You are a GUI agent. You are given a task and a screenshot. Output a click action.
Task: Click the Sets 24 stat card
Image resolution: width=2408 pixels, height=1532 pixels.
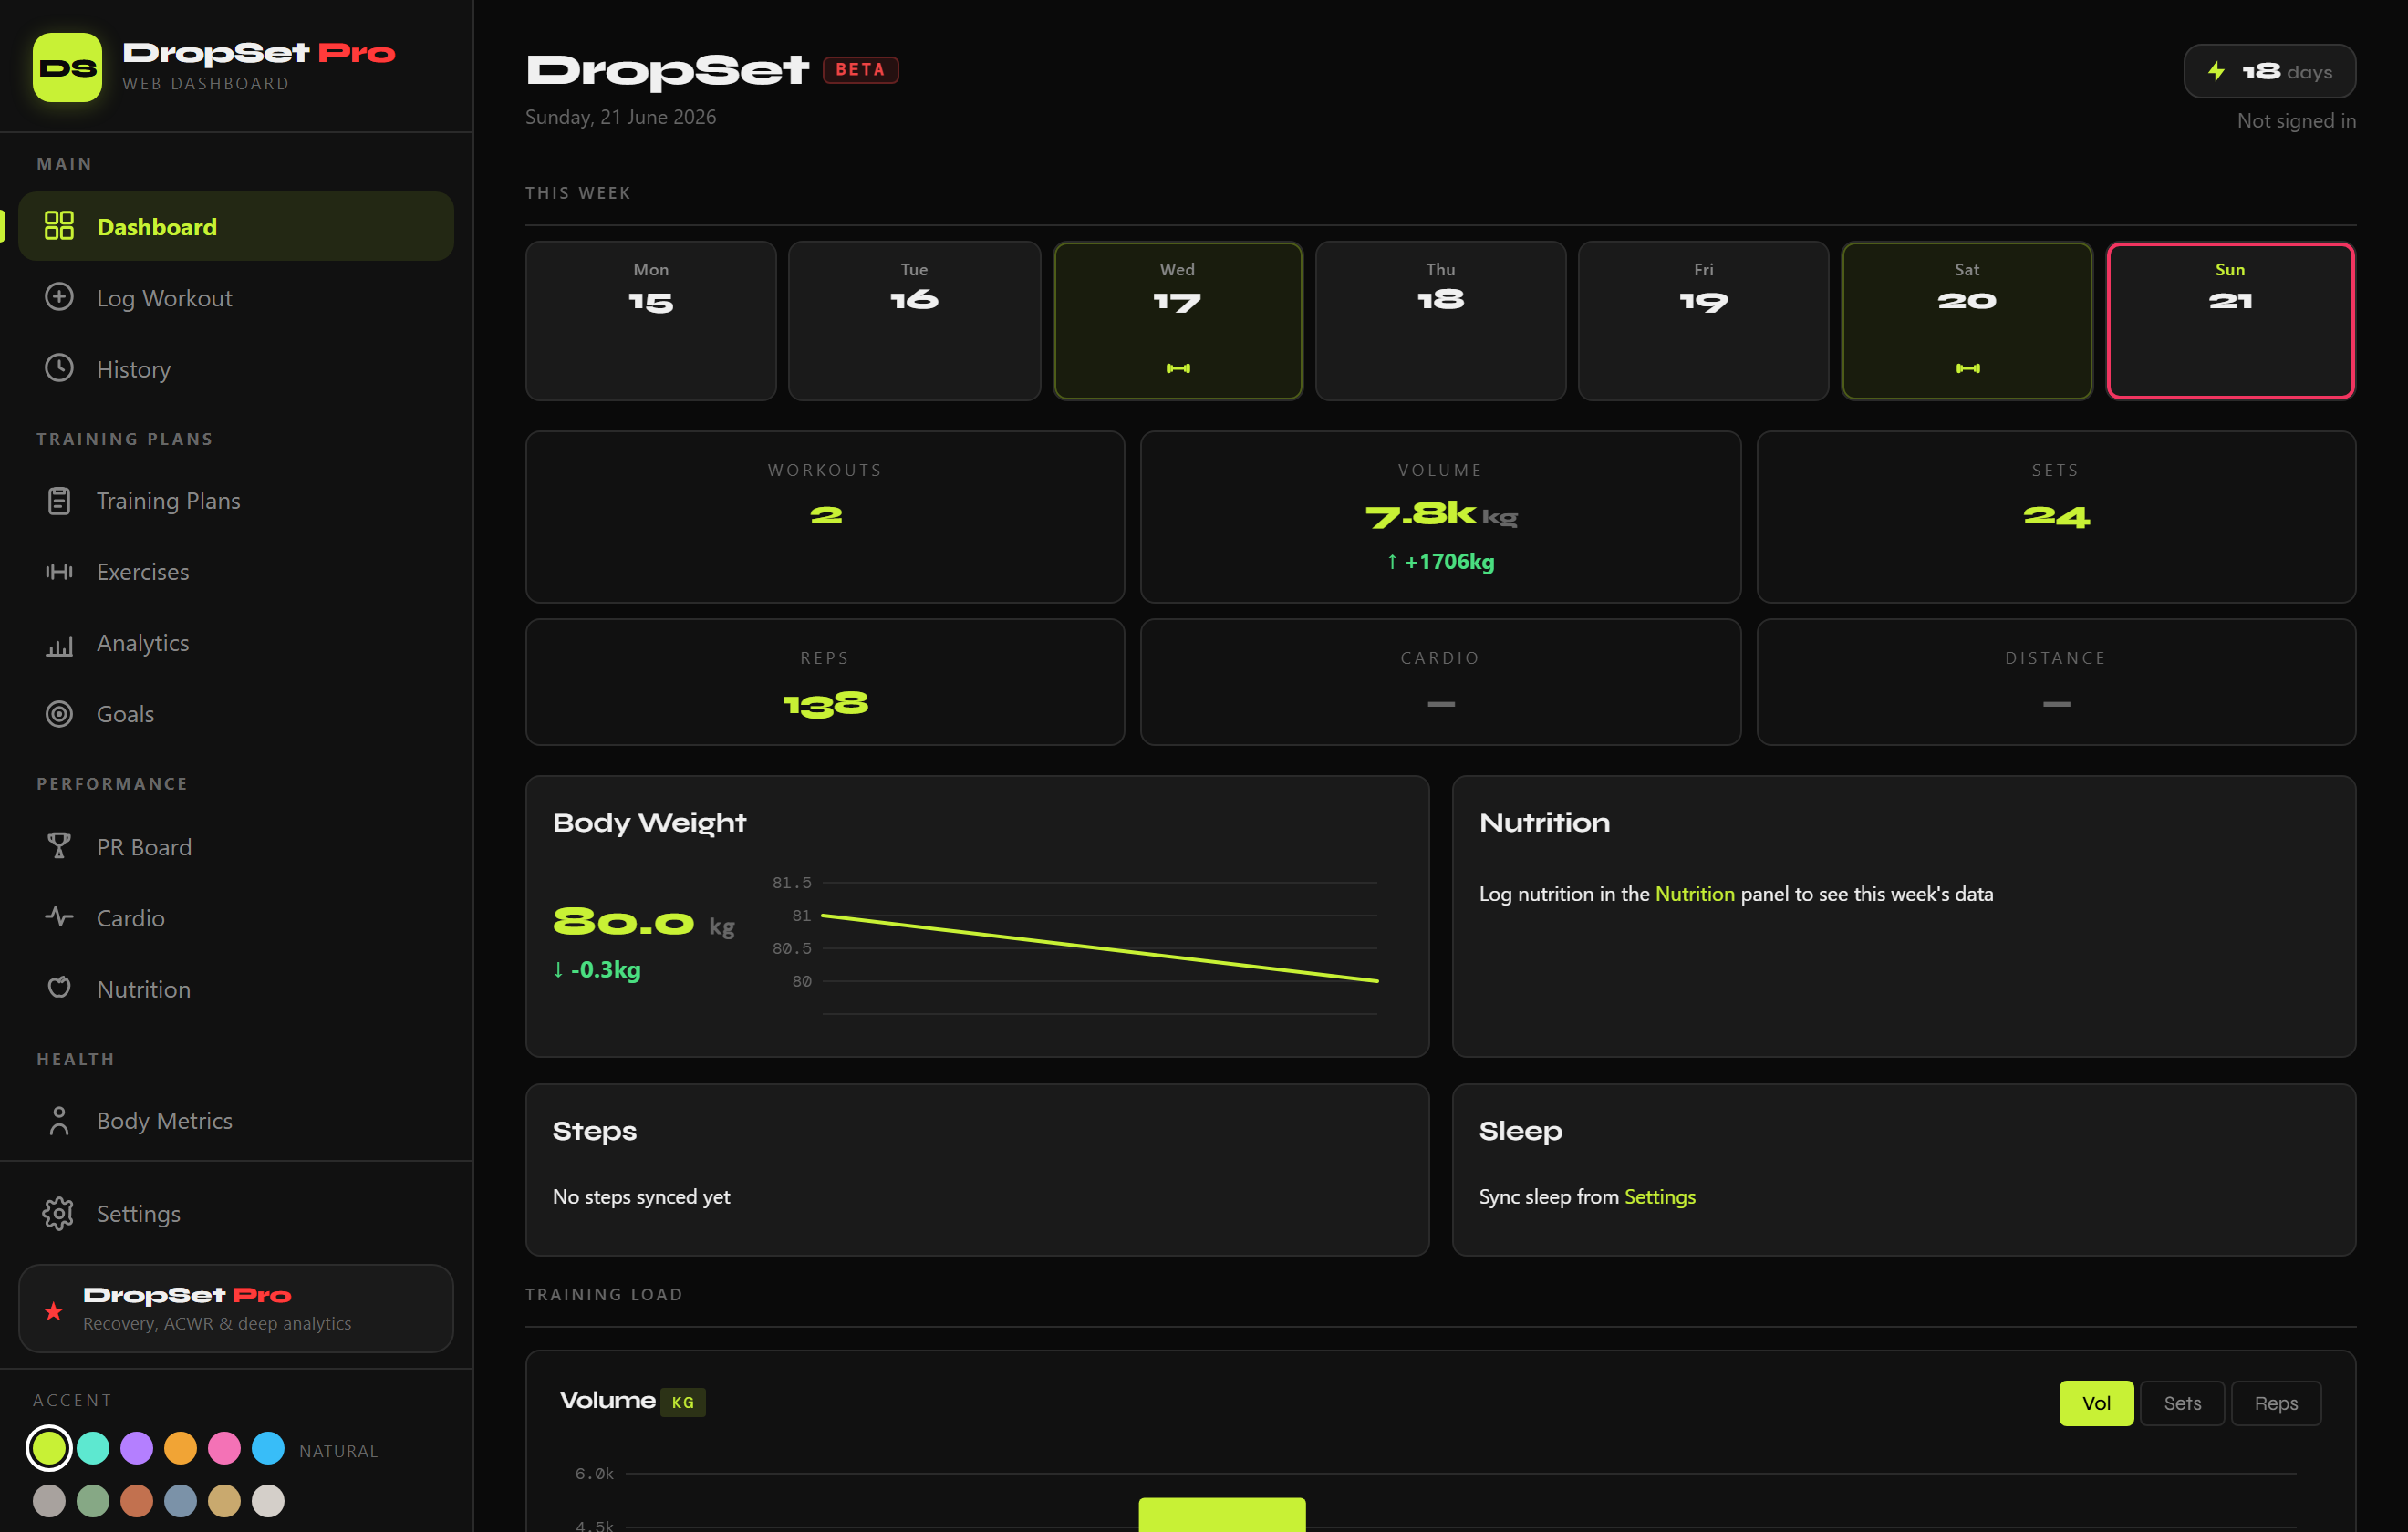click(x=2056, y=517)
